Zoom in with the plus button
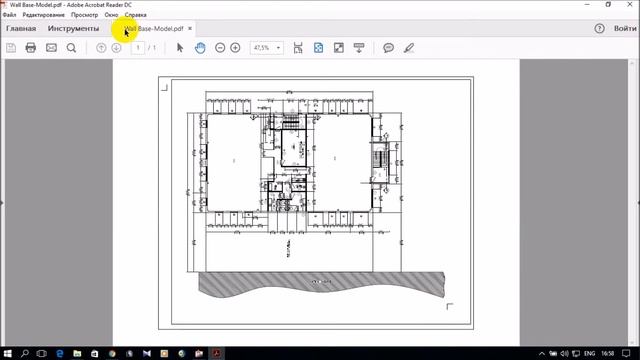This screenshot has width=640, height=360. 235,48
